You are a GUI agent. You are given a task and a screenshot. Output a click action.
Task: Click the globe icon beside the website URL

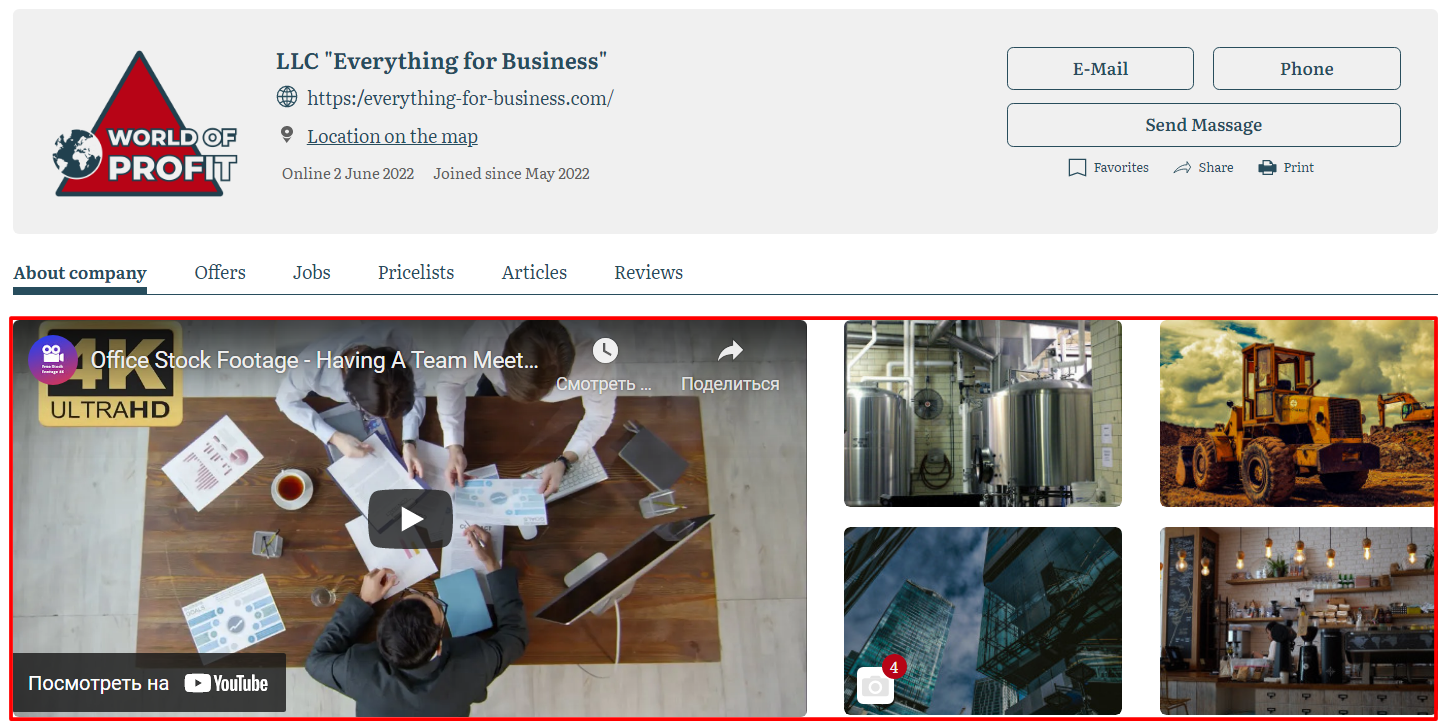pos(287,97)
